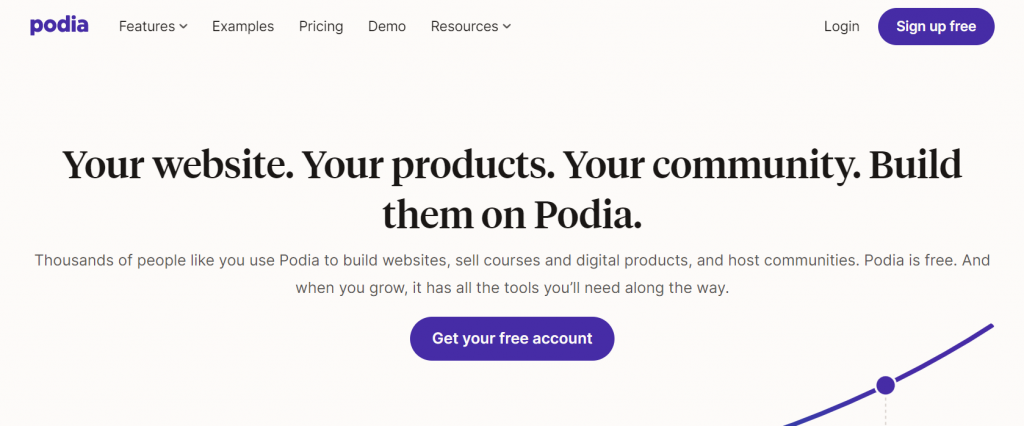Image resolution: width=1024 pixels, height=426 pixels.
Task: Click the Login link
Action: pyautogui.click(x=841, y=27)
